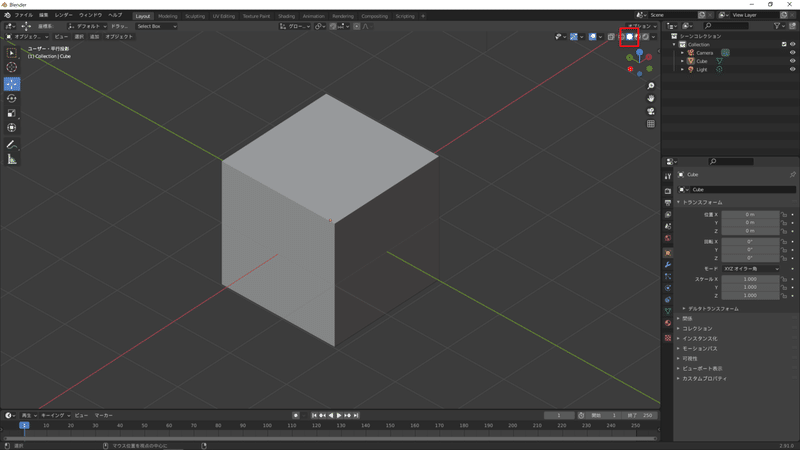Open the Scene properties tab
Screen dimensions: 800x450
click(668, 226)
